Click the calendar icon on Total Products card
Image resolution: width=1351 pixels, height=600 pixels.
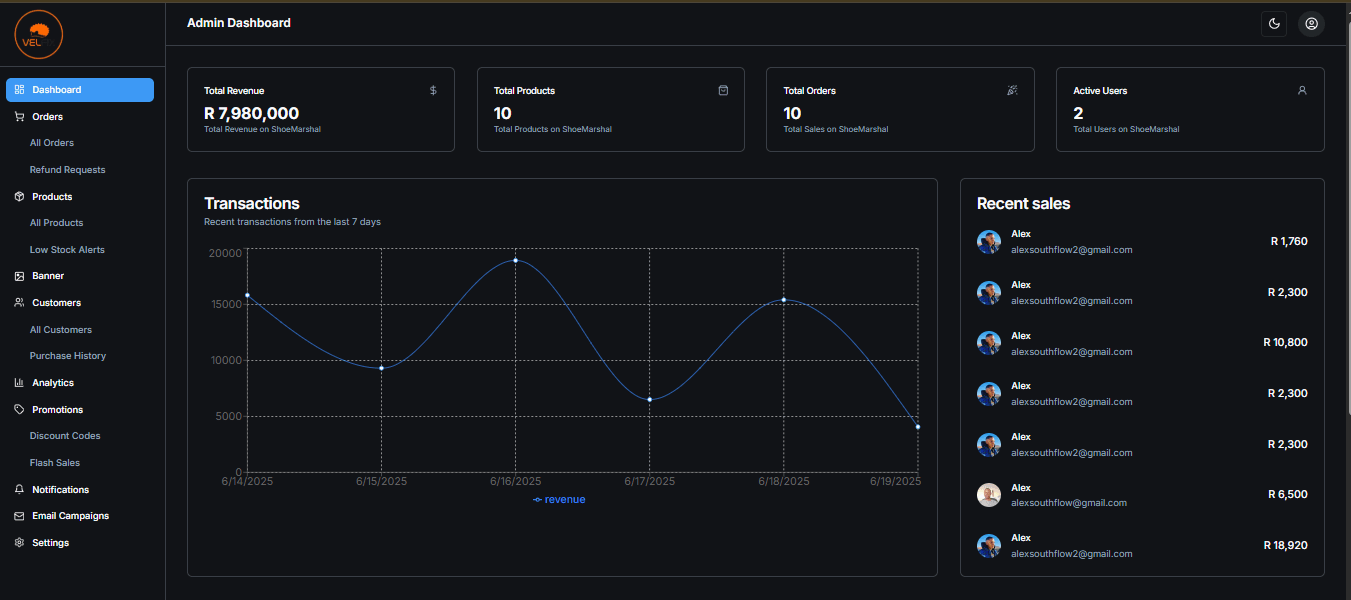[x=723, y=90]
